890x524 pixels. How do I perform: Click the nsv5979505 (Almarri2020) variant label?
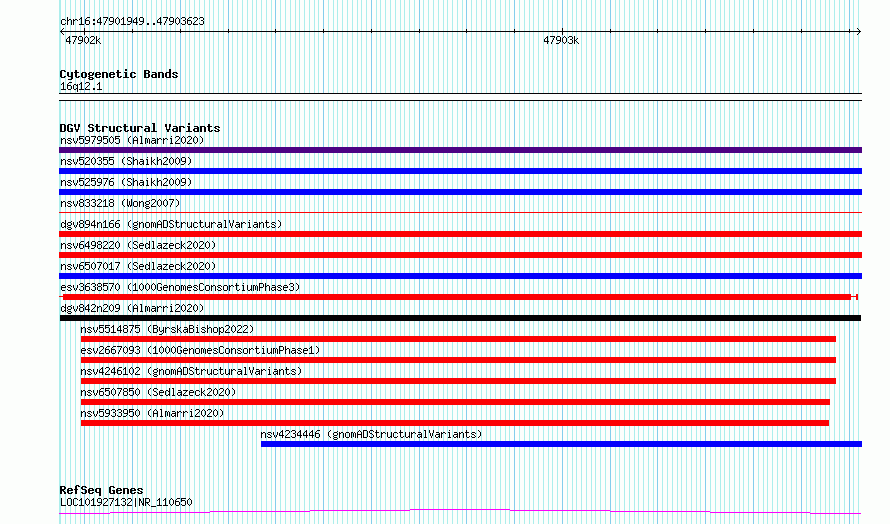pos(132,140)
